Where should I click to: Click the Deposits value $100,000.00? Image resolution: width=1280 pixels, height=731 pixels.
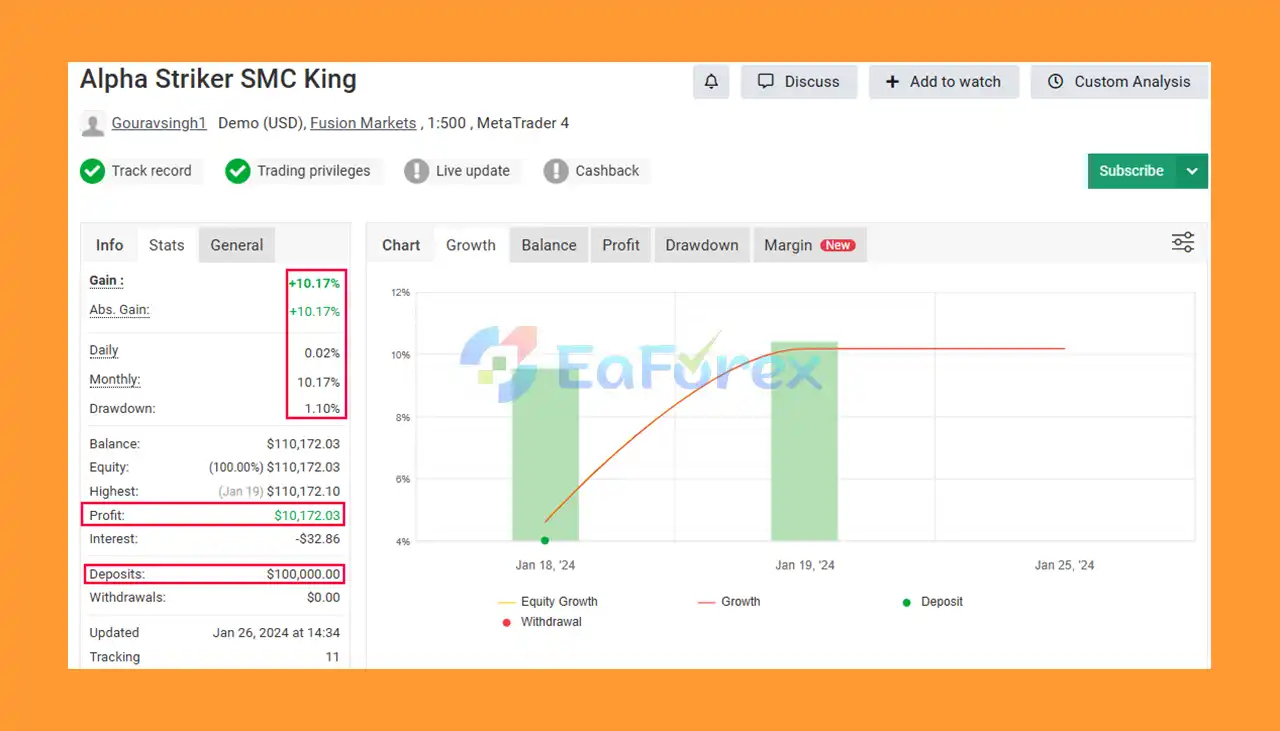coord(303,575)
